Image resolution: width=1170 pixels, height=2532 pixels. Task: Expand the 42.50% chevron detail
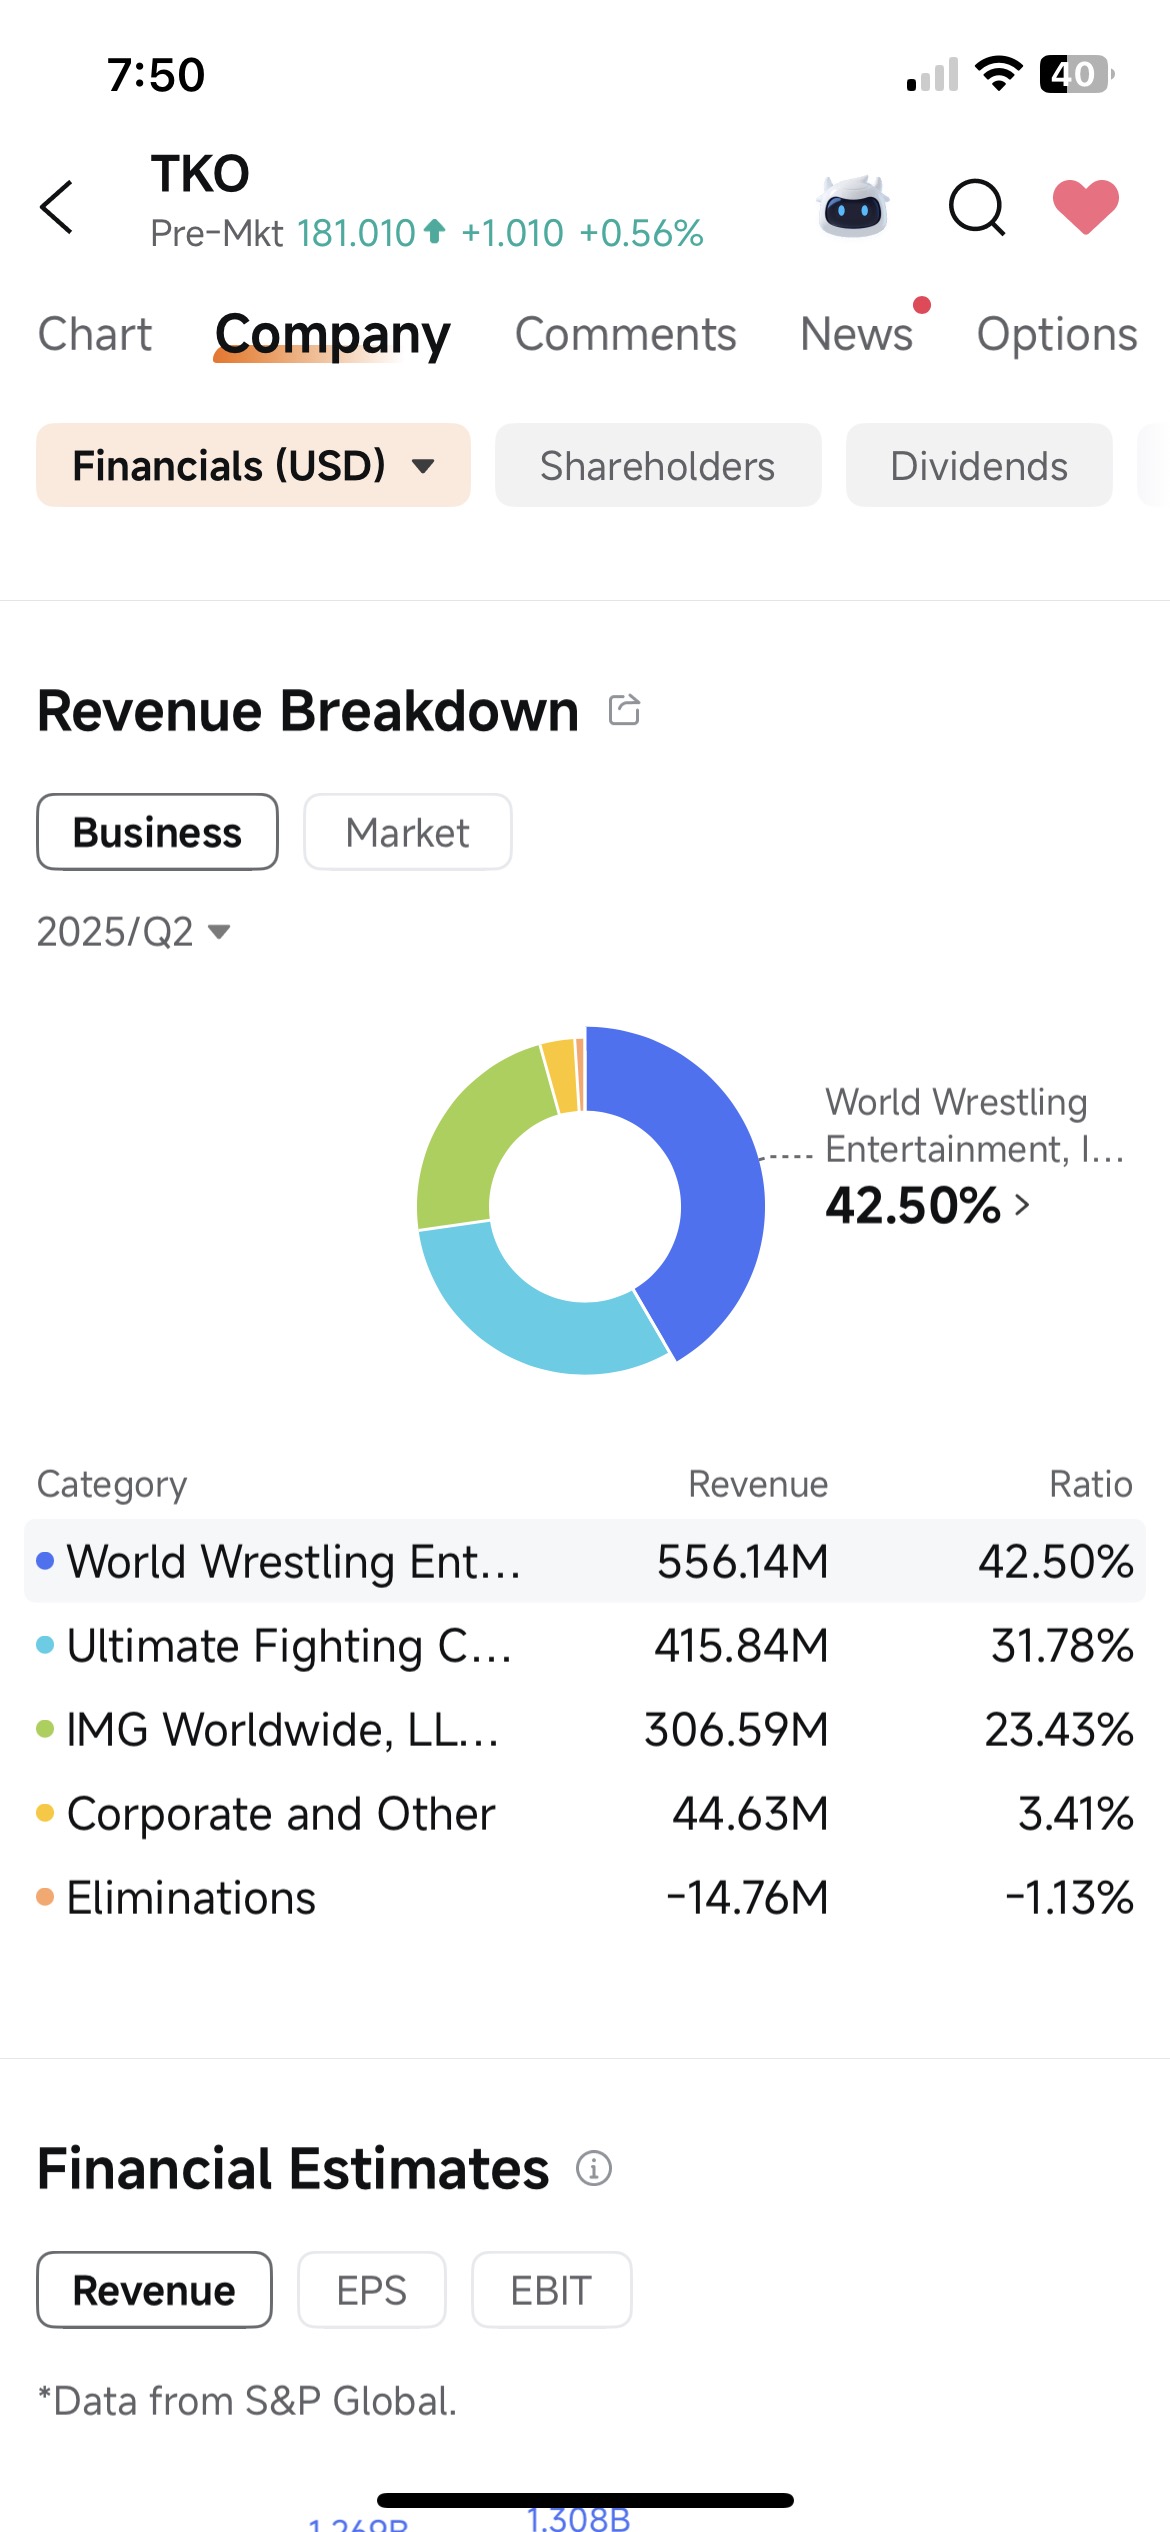pos(1021,1205)
